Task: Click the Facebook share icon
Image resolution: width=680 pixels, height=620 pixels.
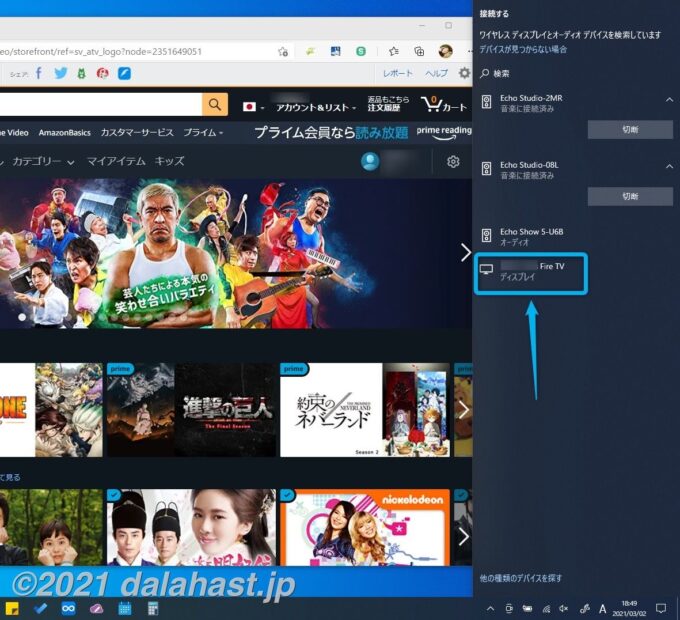Action: tap(39, 73)
